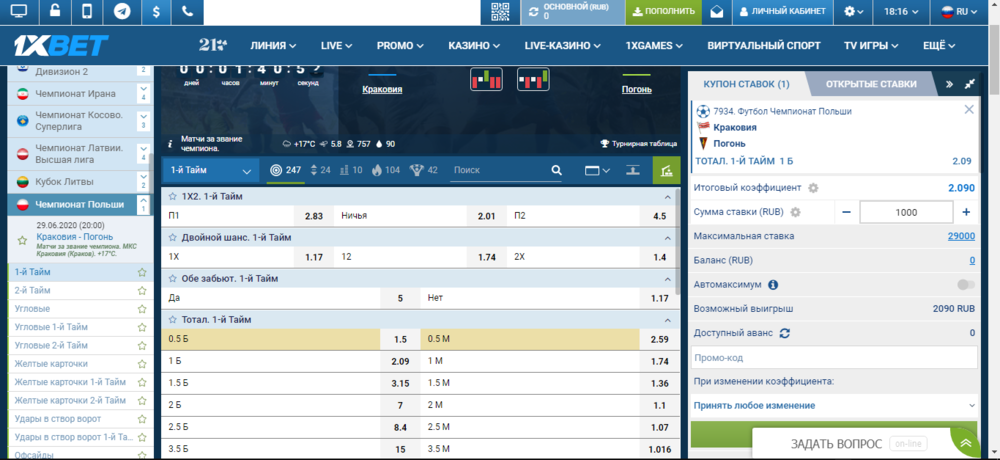The width and height of the screenshot is (1000, 460).
Task: Click the Промо-код input field
Action: (x=834, y=358)
